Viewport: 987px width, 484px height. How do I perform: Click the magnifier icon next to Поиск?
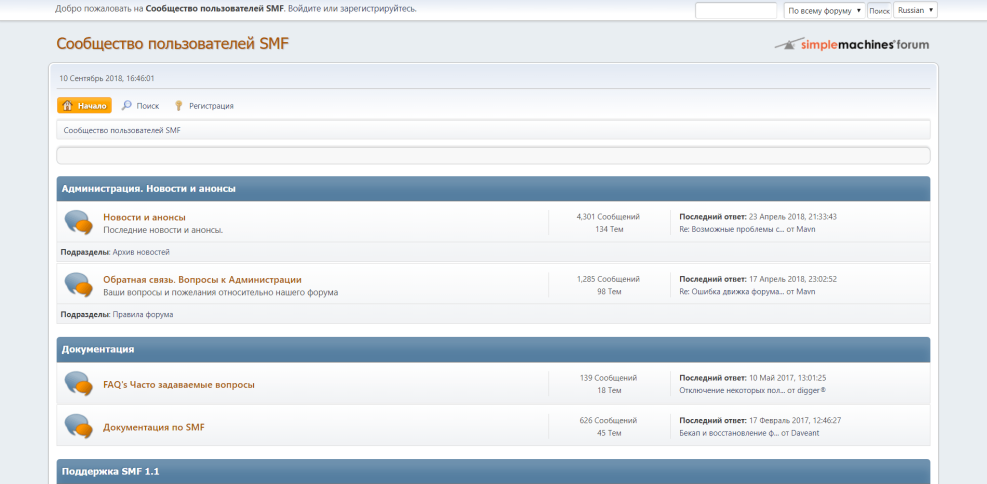127,105
